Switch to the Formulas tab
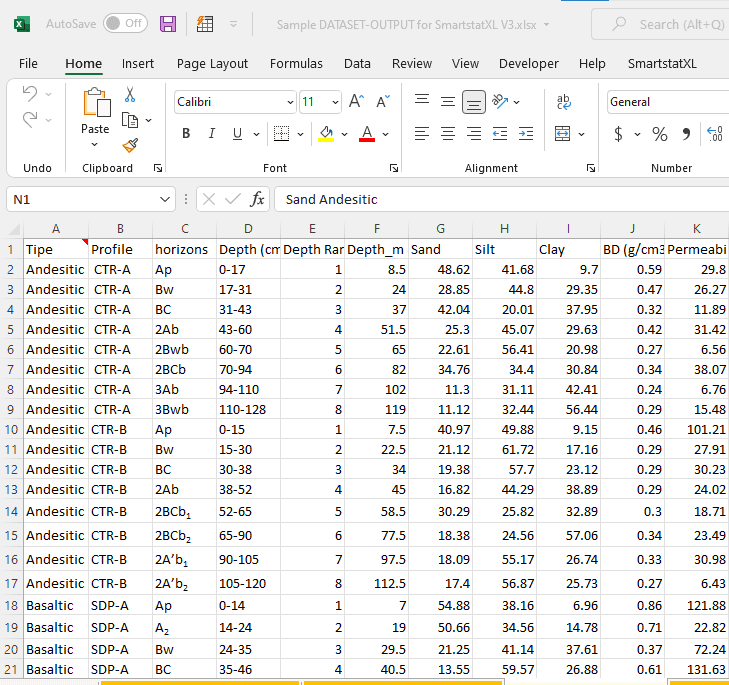 pos(296,63)
